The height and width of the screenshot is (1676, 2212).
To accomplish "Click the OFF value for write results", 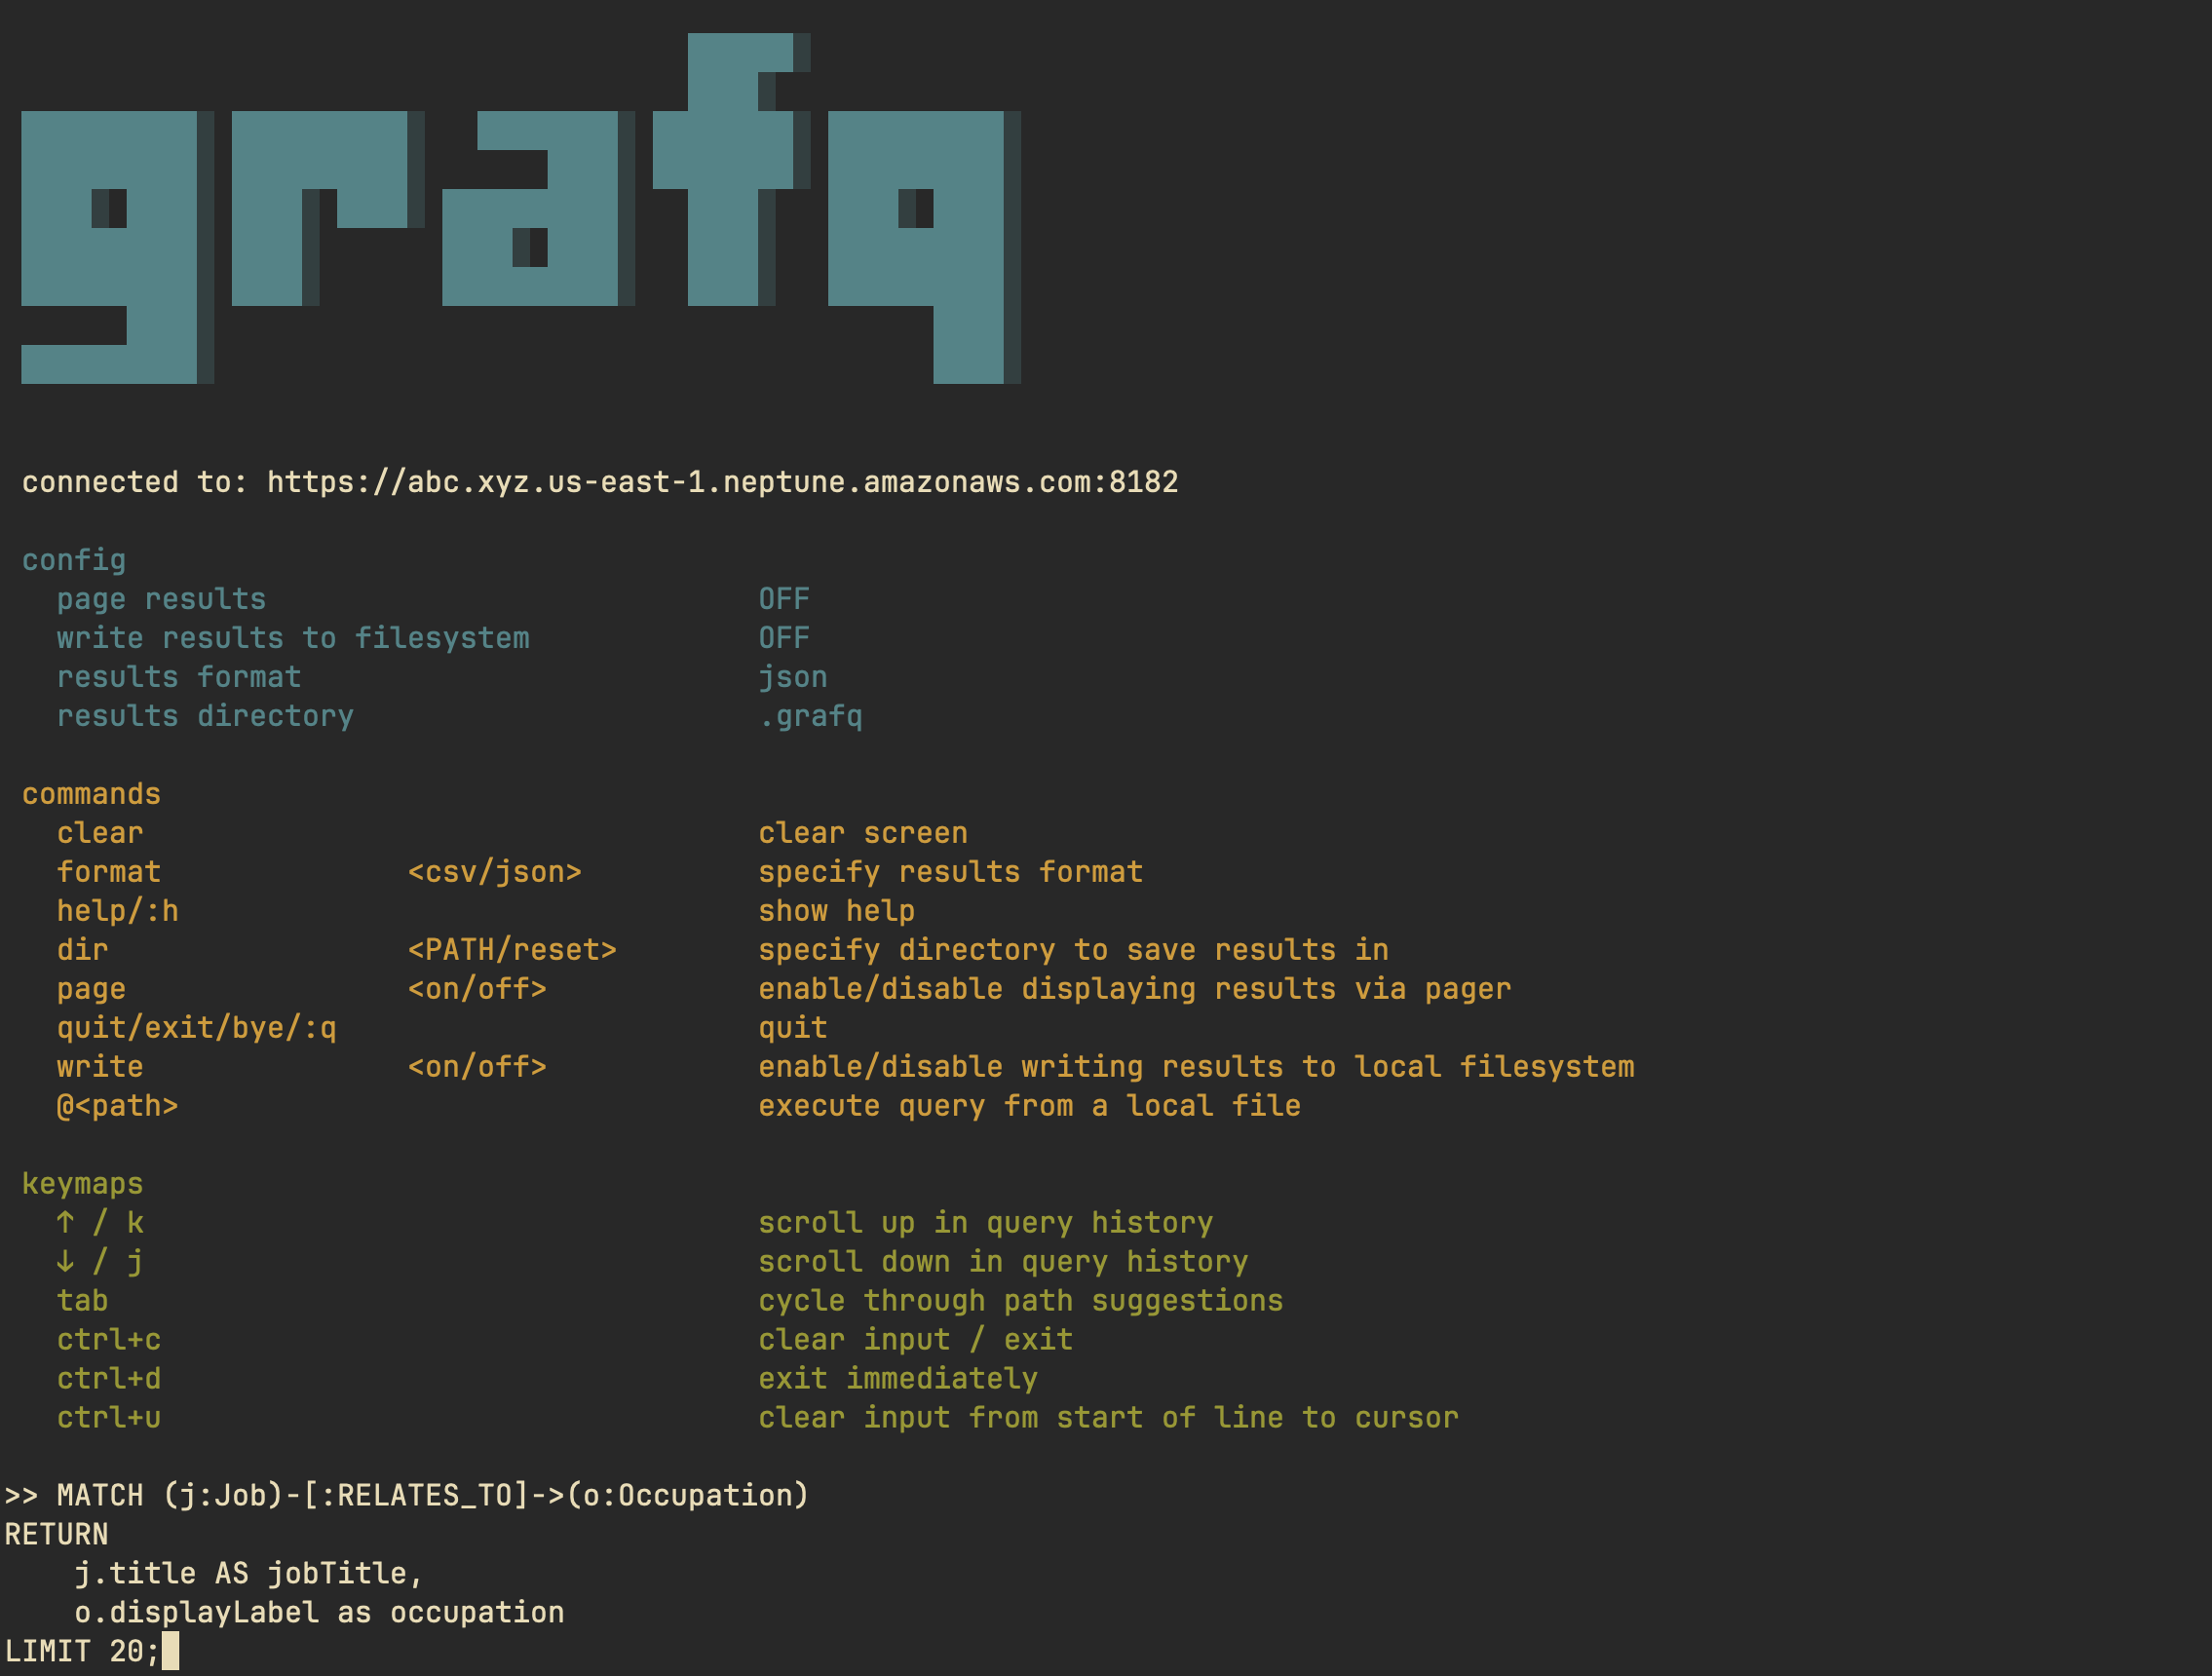I will pos(783,637).
